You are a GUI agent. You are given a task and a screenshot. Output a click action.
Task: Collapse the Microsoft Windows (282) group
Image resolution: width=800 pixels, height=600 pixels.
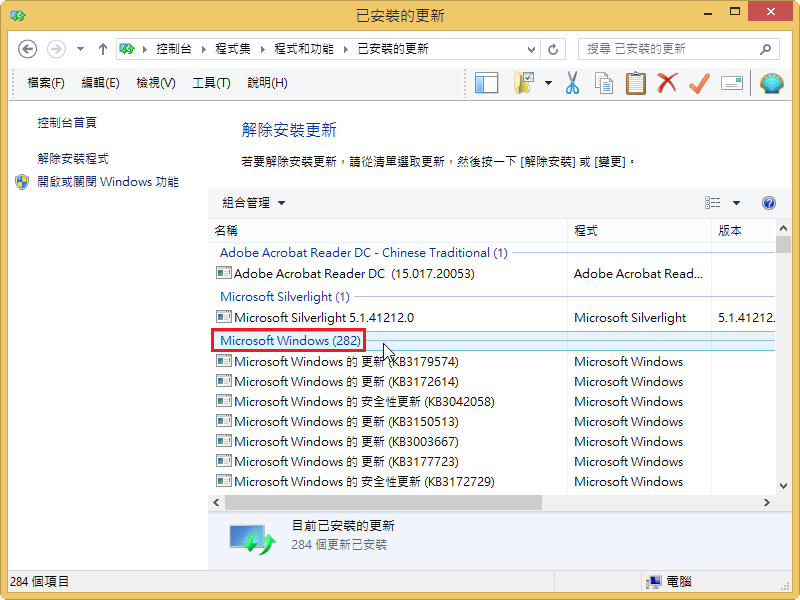(290, 340)
